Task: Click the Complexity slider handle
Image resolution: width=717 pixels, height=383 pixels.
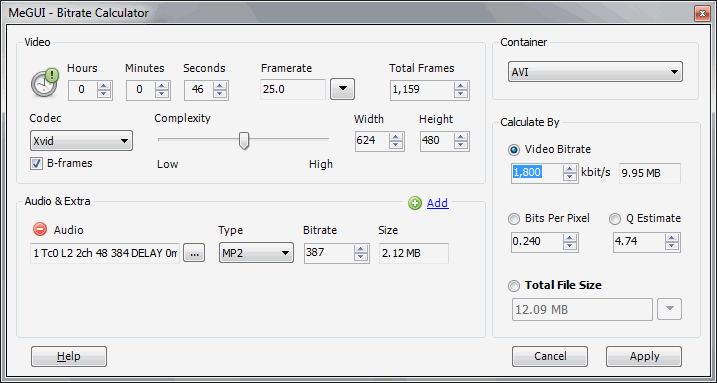Action: coord(244,140)
